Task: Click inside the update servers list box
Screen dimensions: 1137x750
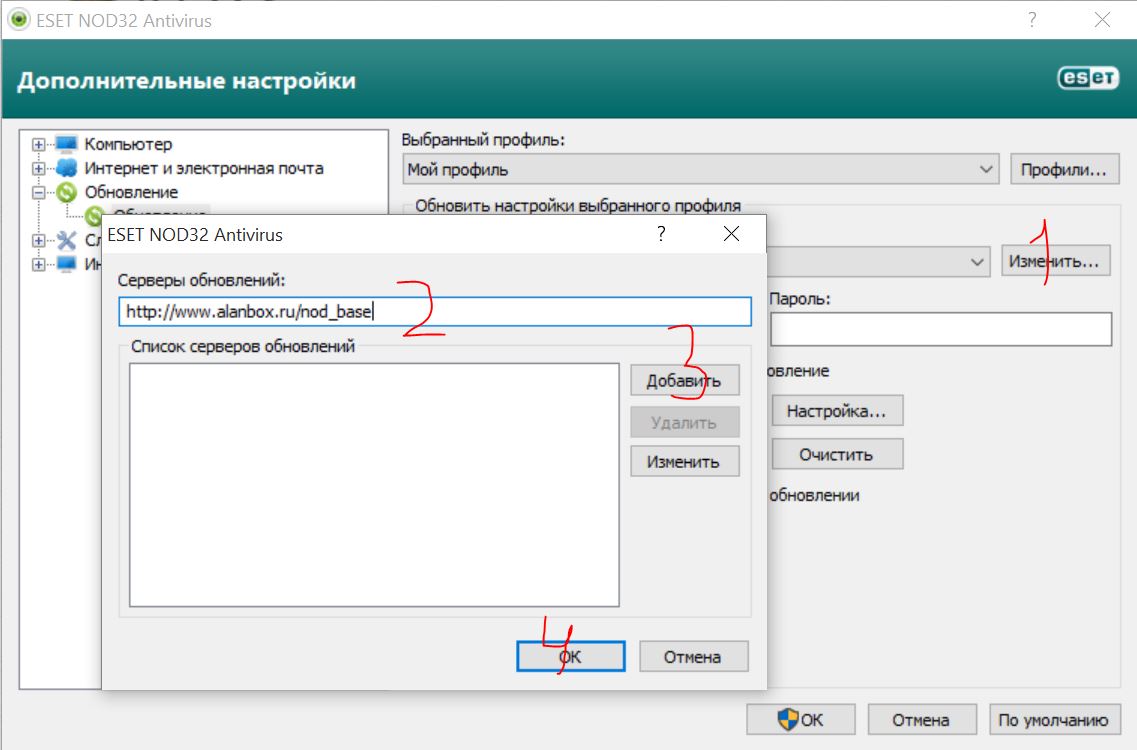Action: (x=374, y=485)
